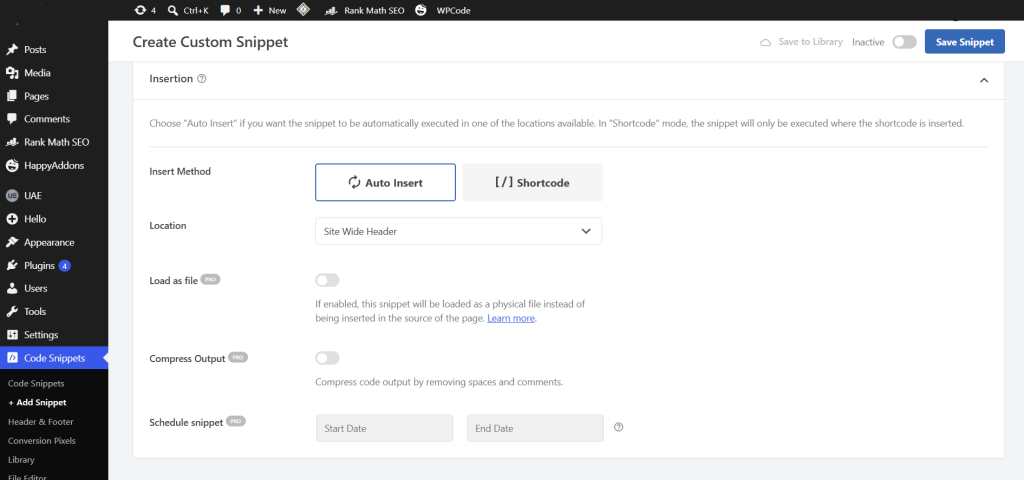Click the Posts pin icon in sidebar
The height and width of the screenshot is (480, 1024).
pos(12,50)
